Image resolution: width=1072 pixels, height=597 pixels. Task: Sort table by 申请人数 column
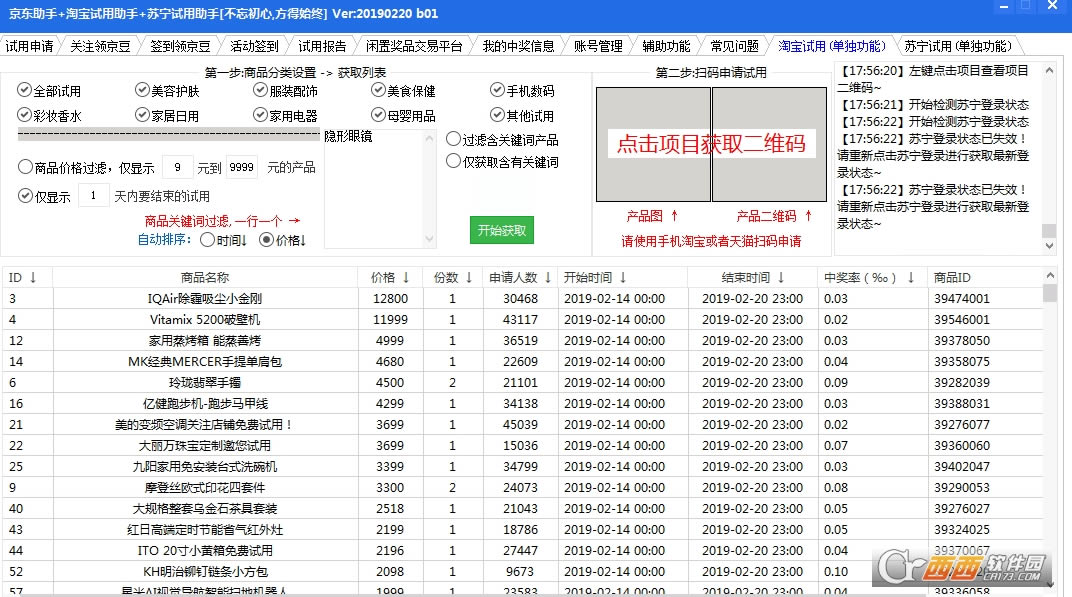(x=520, y=278)
